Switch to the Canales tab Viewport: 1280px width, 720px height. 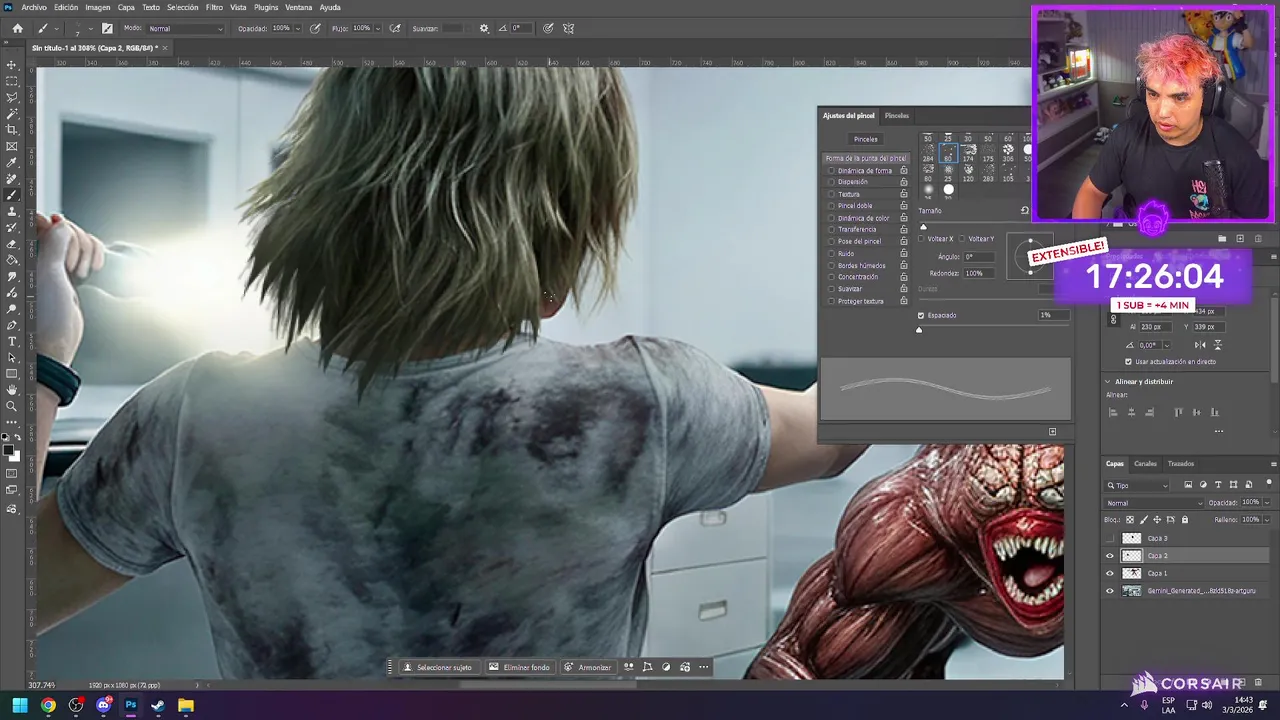(1145, 464)
